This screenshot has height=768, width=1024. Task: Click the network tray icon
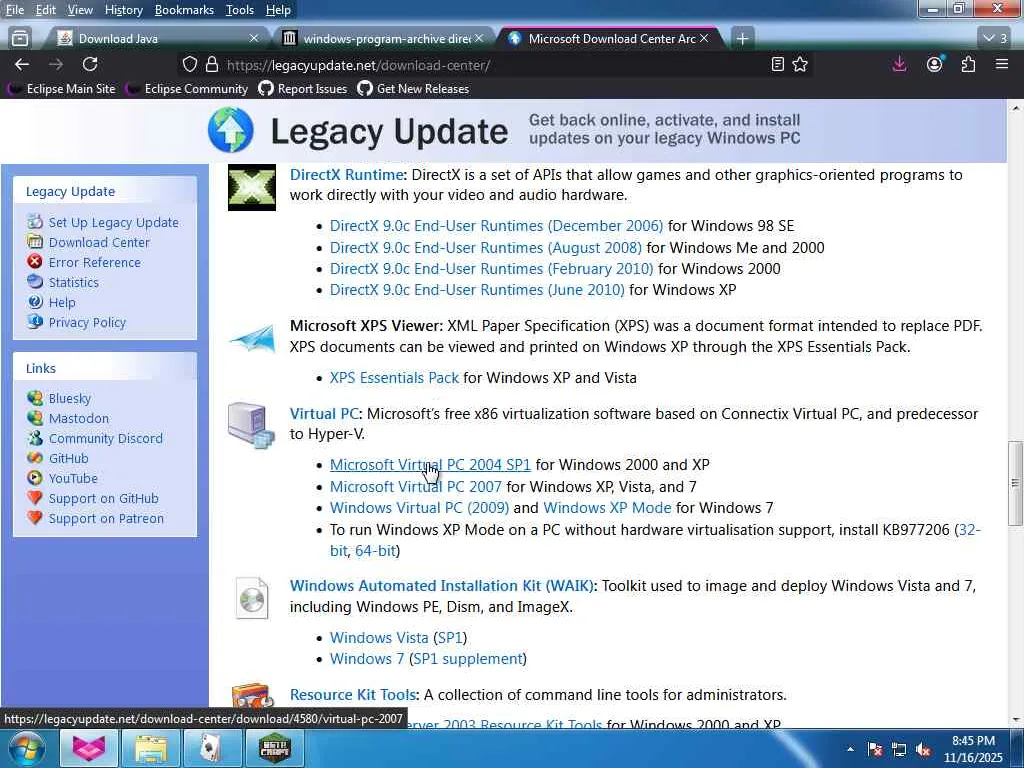(899, 750)
